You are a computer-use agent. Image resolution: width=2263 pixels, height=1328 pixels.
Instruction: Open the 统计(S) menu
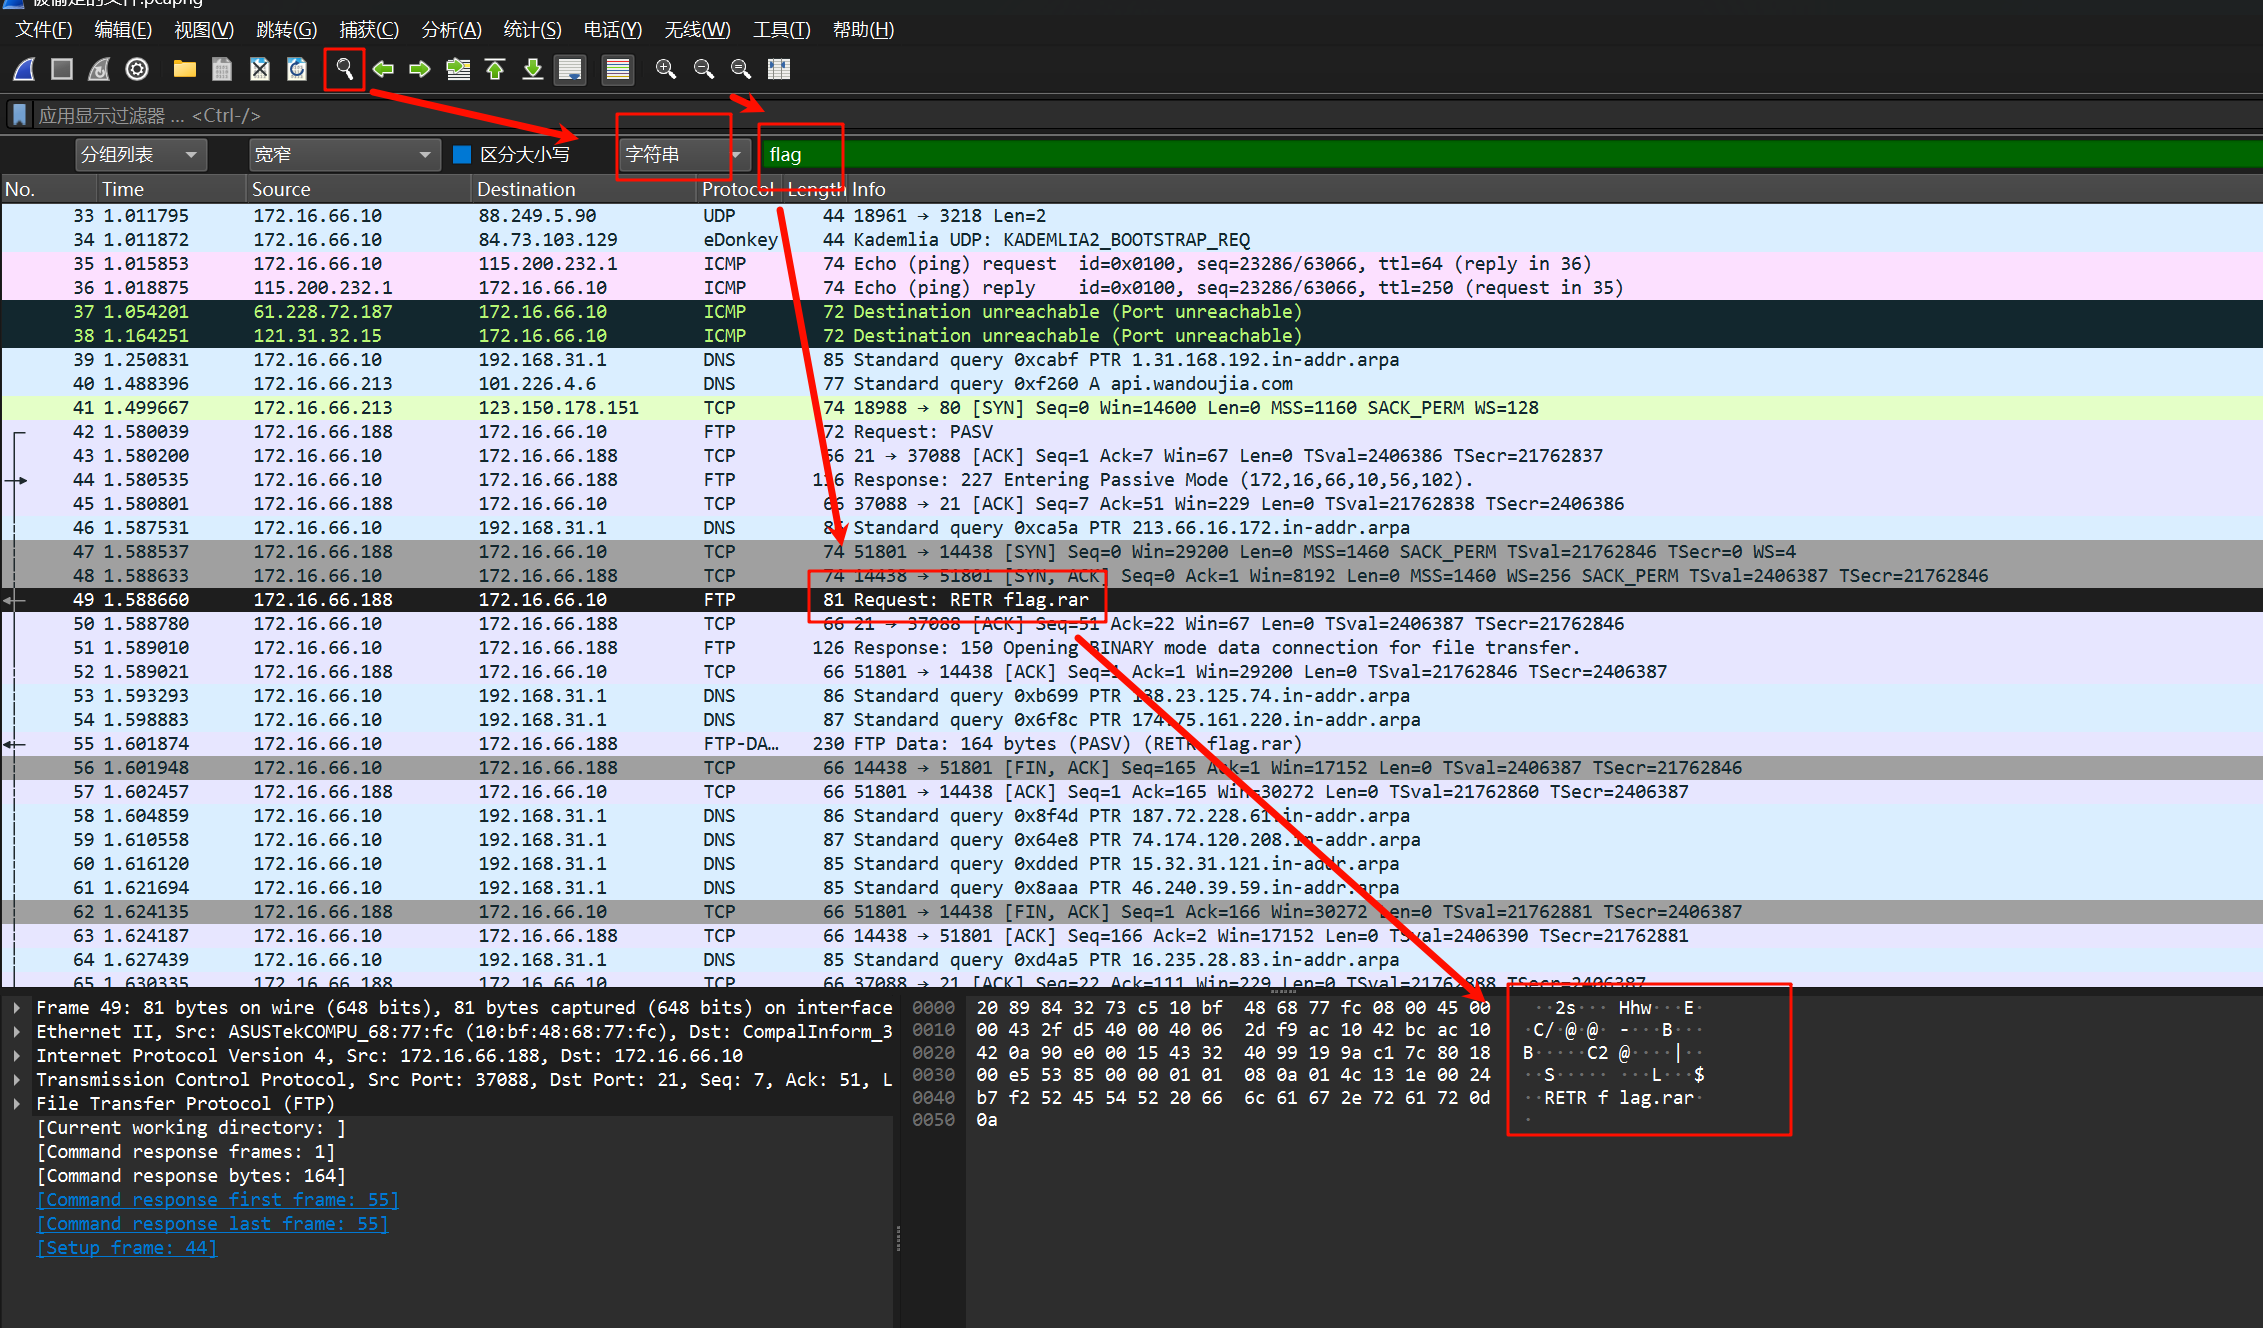(x=532, y=30)
